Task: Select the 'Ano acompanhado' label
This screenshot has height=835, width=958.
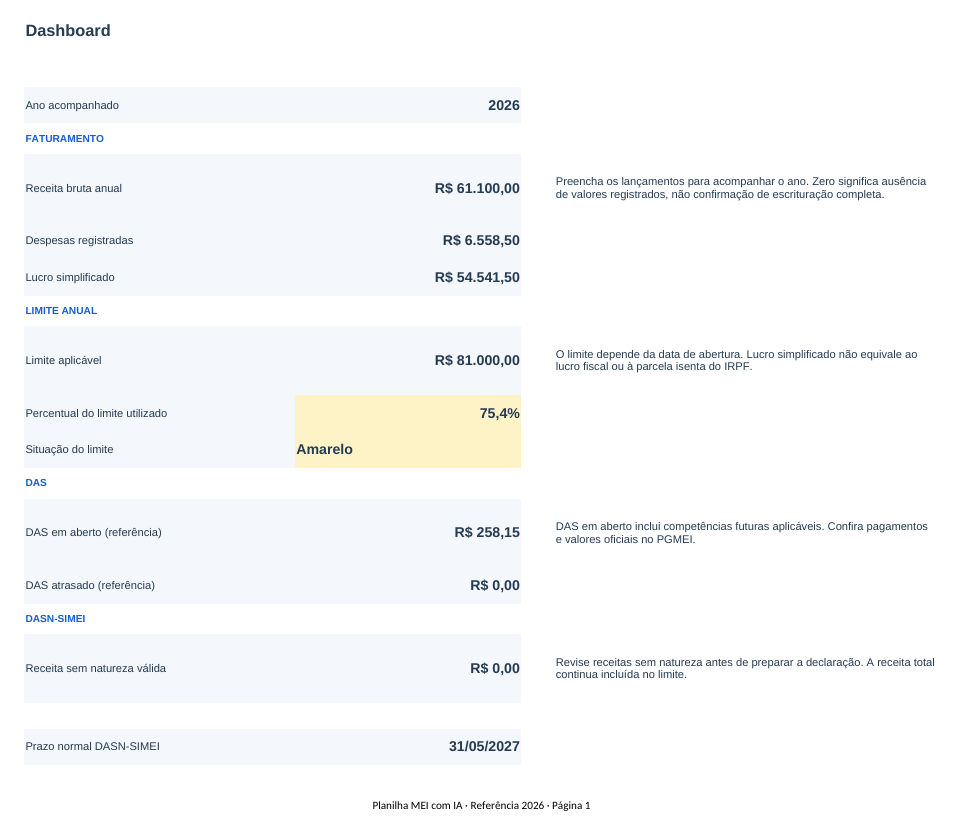Action: point(72,105)
